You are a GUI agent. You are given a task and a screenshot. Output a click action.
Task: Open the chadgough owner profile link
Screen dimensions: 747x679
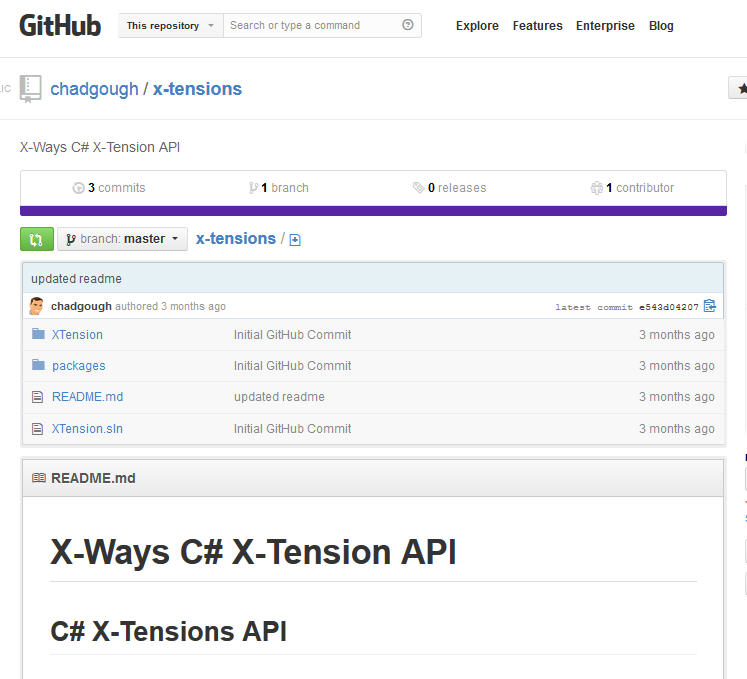[x=94, y=89]
